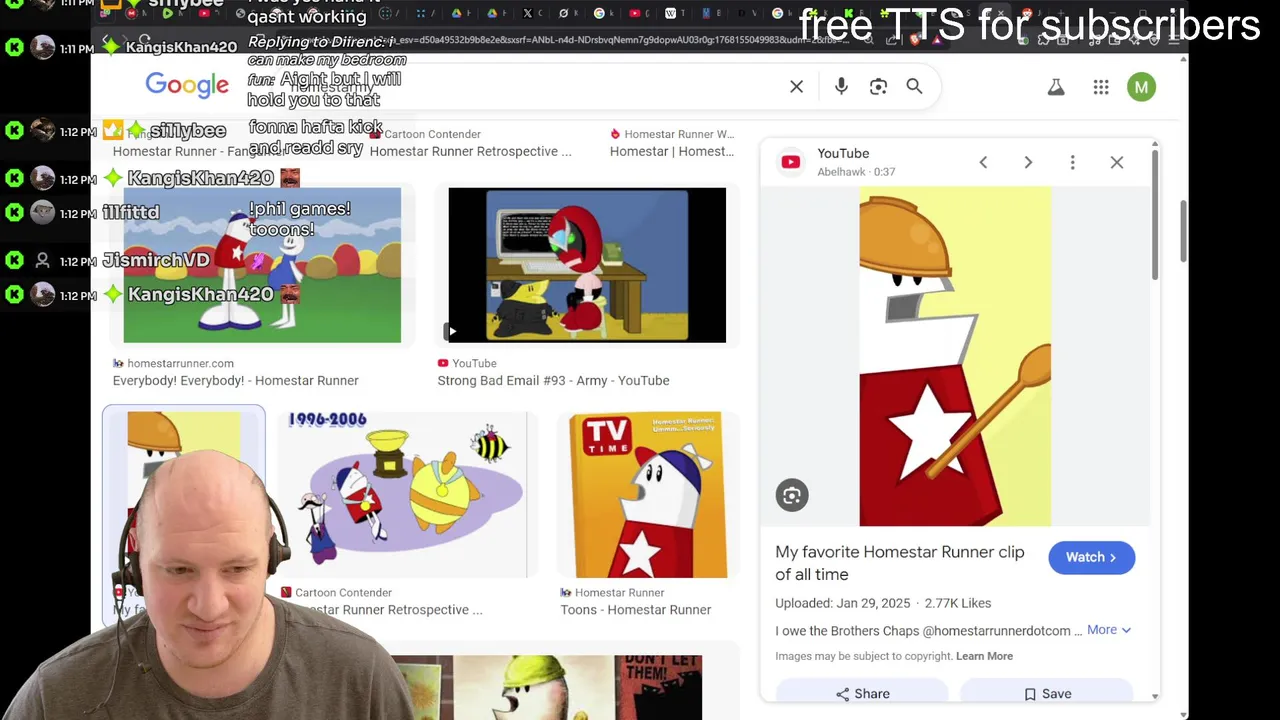Screen dimensions: 1280x720
Task: Open Google Lens image search
Action: (878, 87)
